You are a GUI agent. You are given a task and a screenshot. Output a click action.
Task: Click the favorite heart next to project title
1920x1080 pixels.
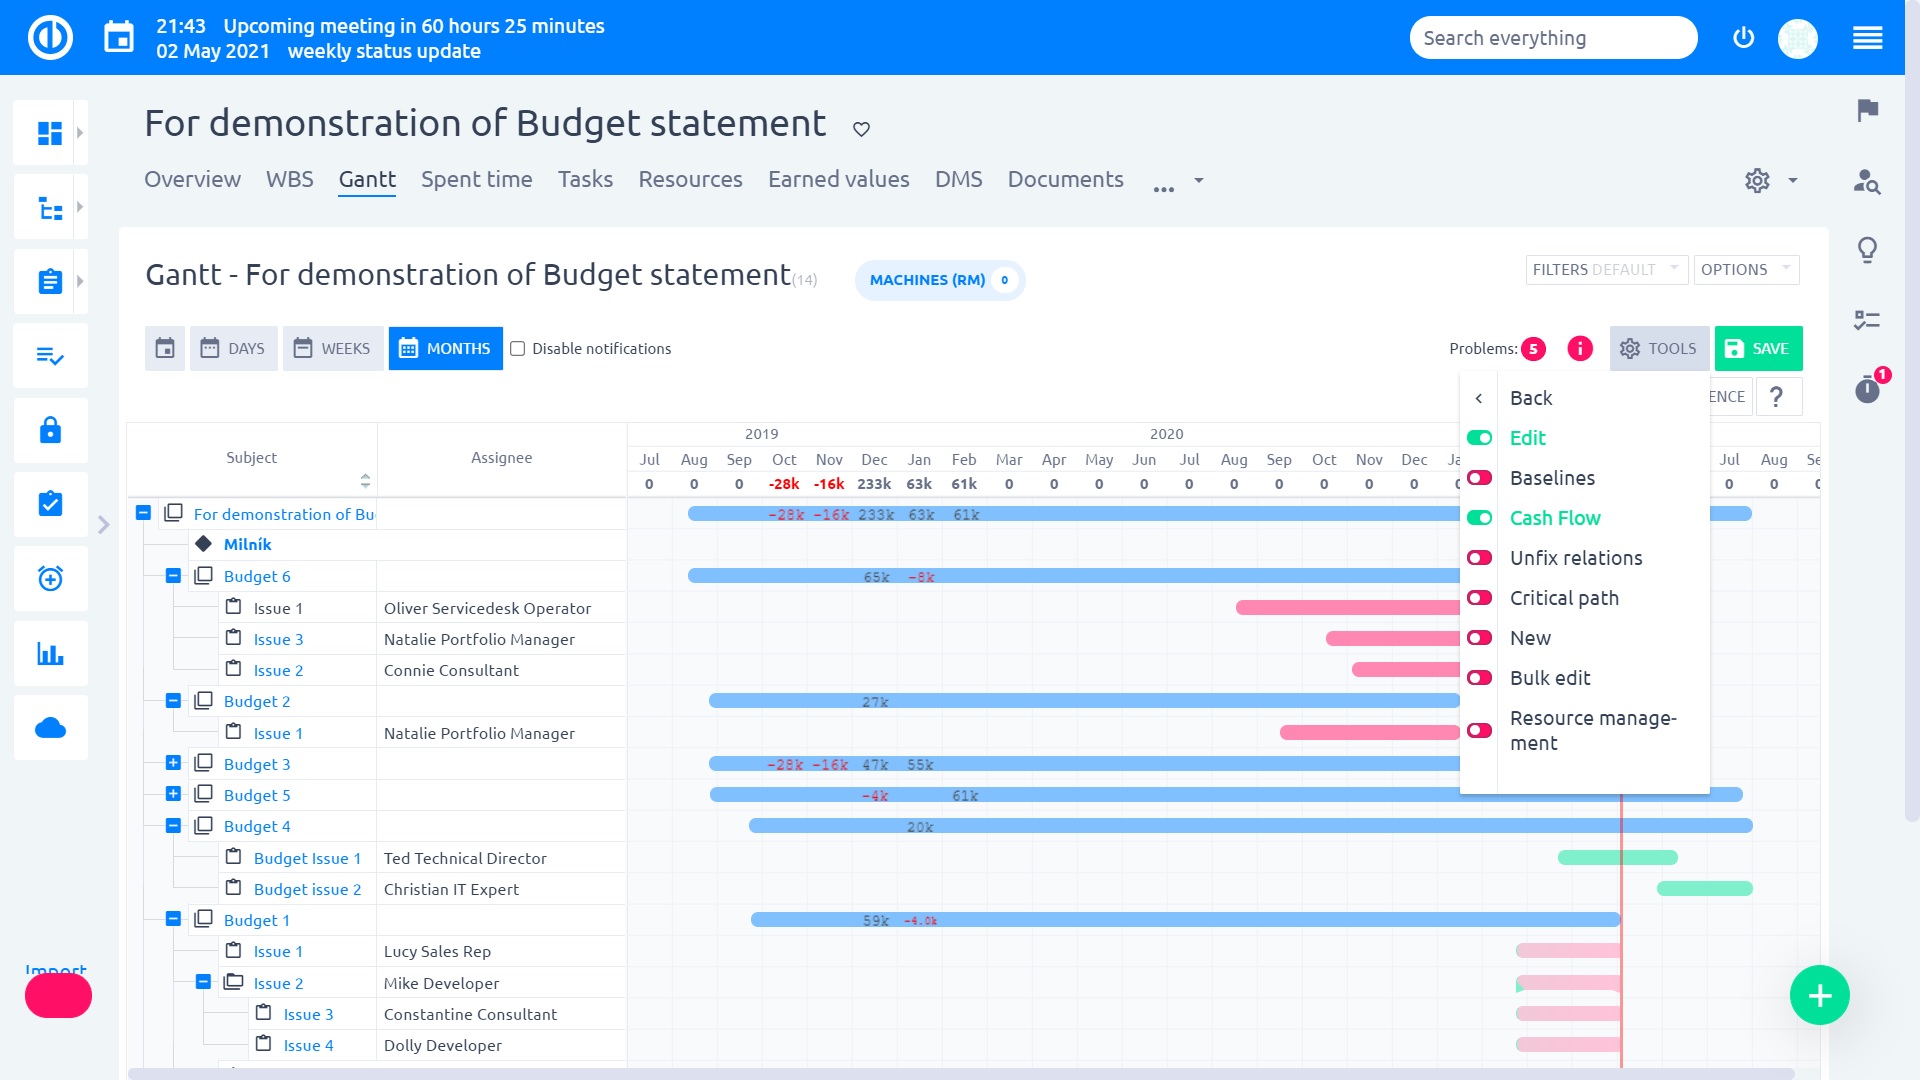[x=861, y=129]
